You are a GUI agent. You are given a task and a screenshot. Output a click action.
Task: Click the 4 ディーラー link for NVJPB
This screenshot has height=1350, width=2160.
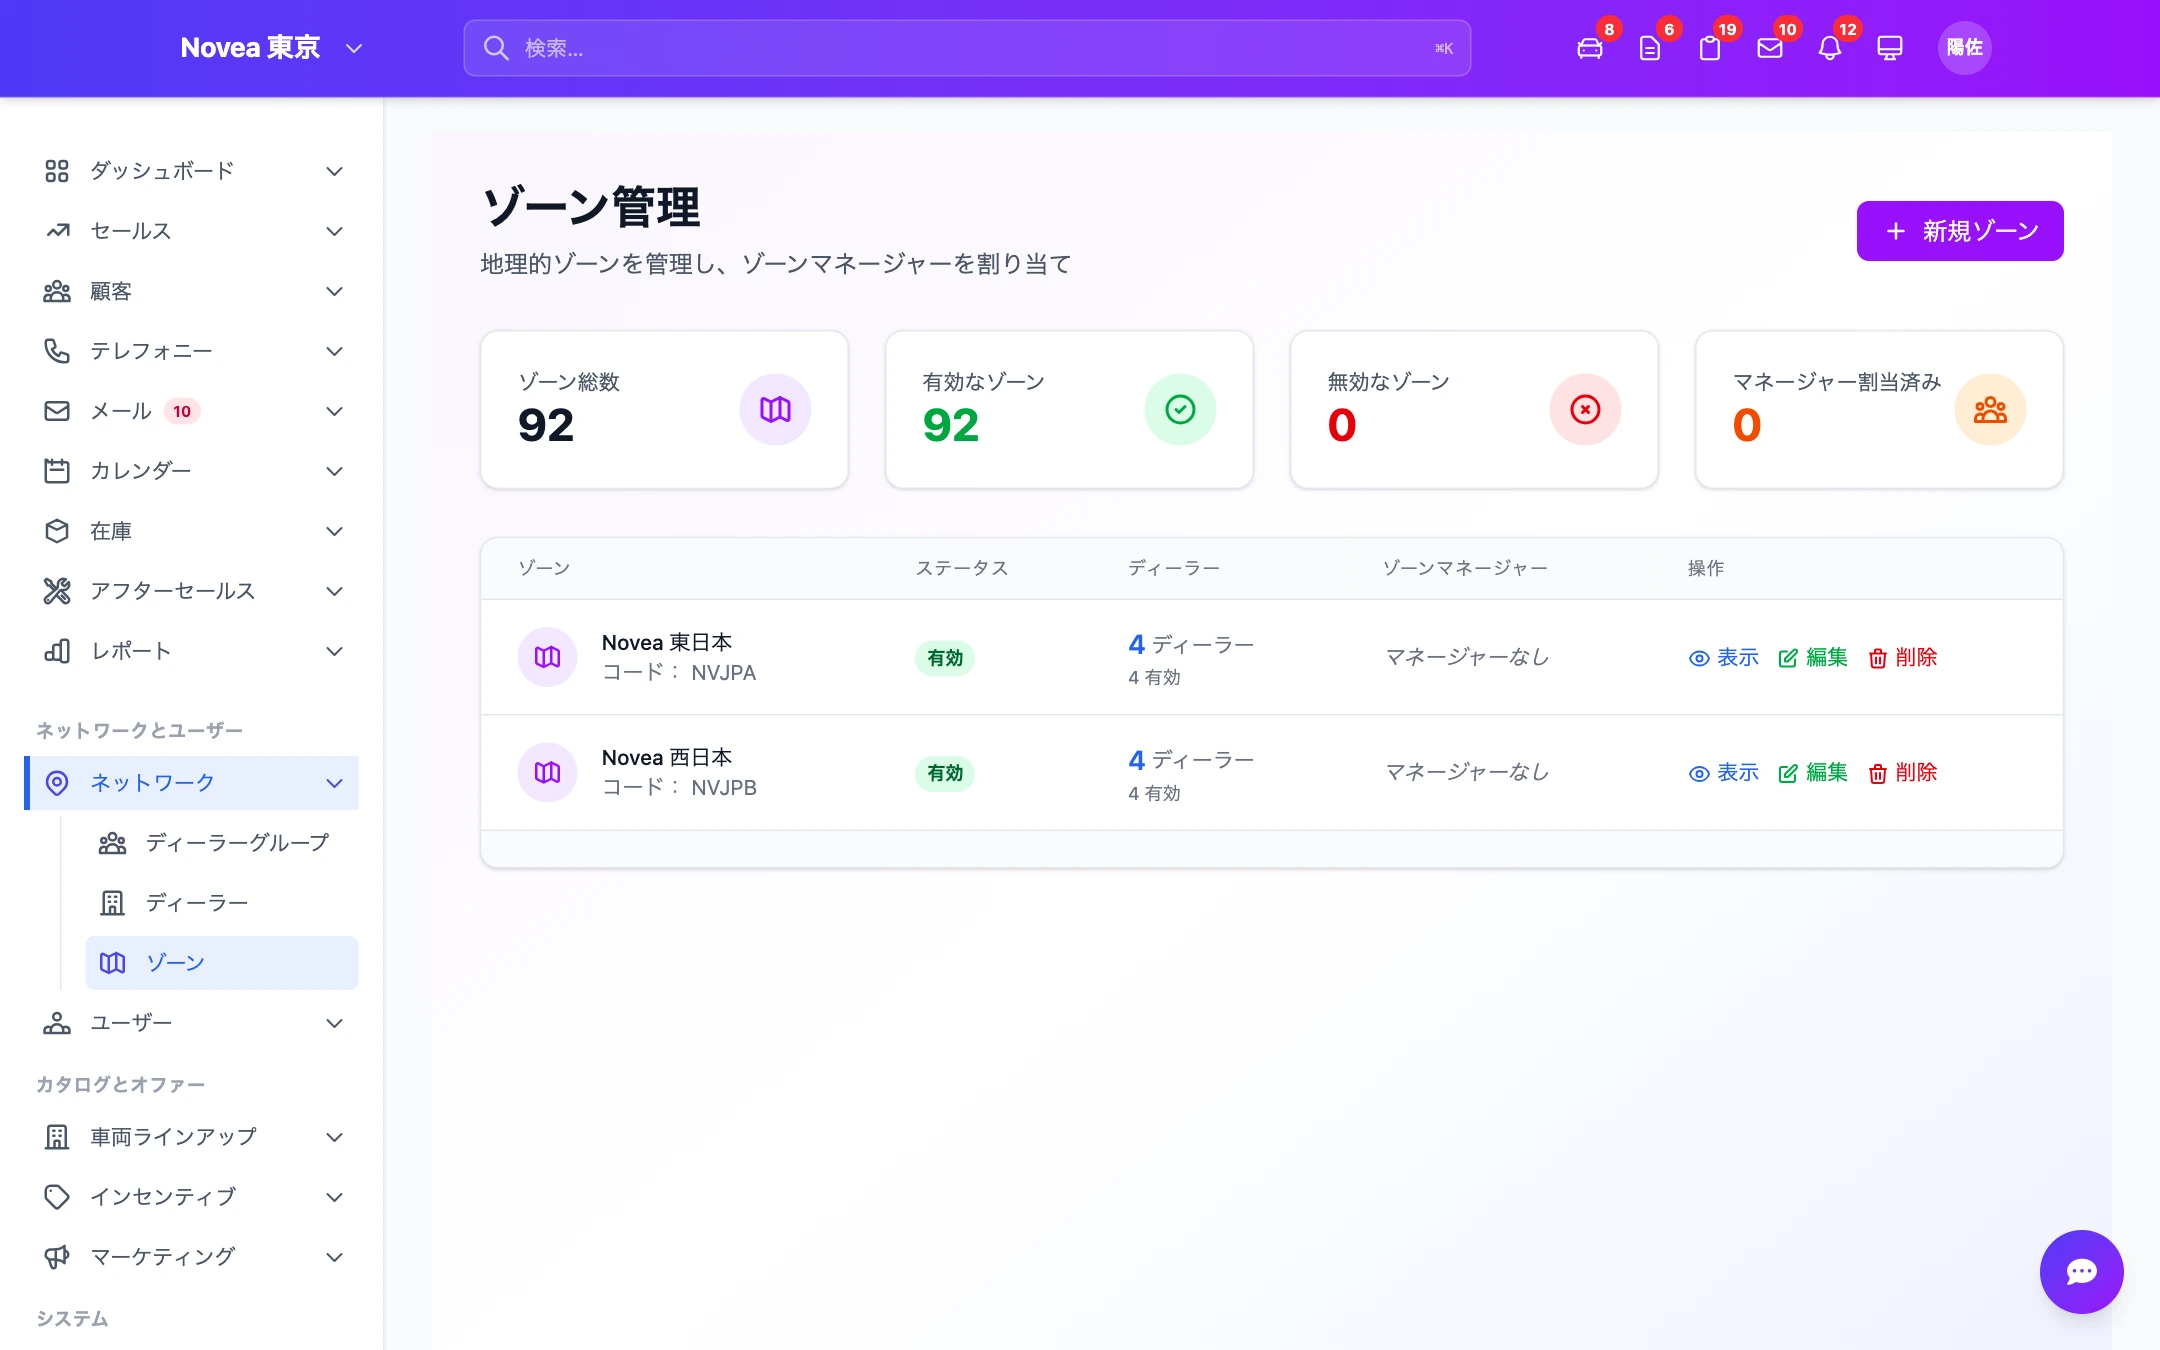pos(1191,759)
